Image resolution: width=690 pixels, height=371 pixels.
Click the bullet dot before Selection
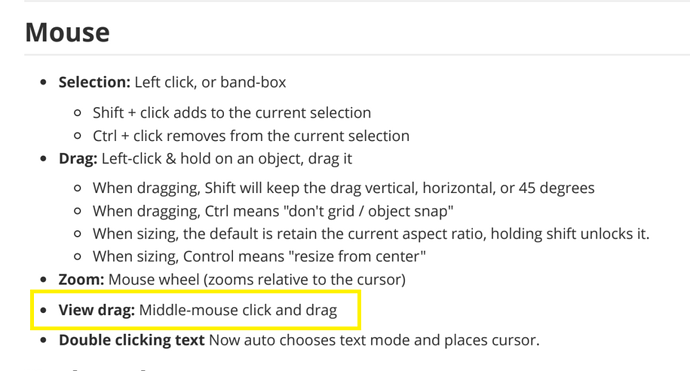[43, 82]
